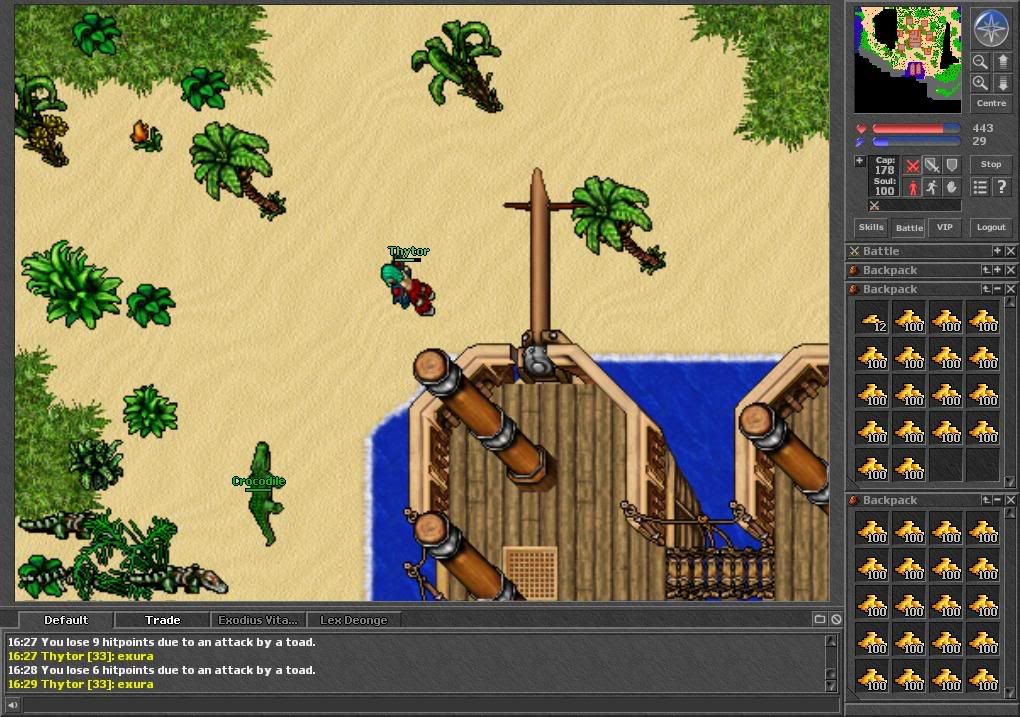This screenshot has height=717, width=1020.
Task: Zoom in the minimap
Action: point(980,83)
